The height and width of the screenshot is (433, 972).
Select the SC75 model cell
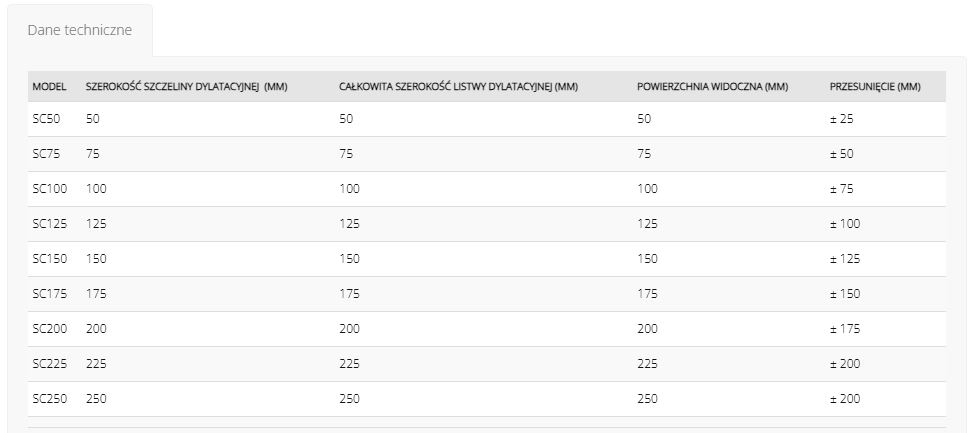[46, 154]
